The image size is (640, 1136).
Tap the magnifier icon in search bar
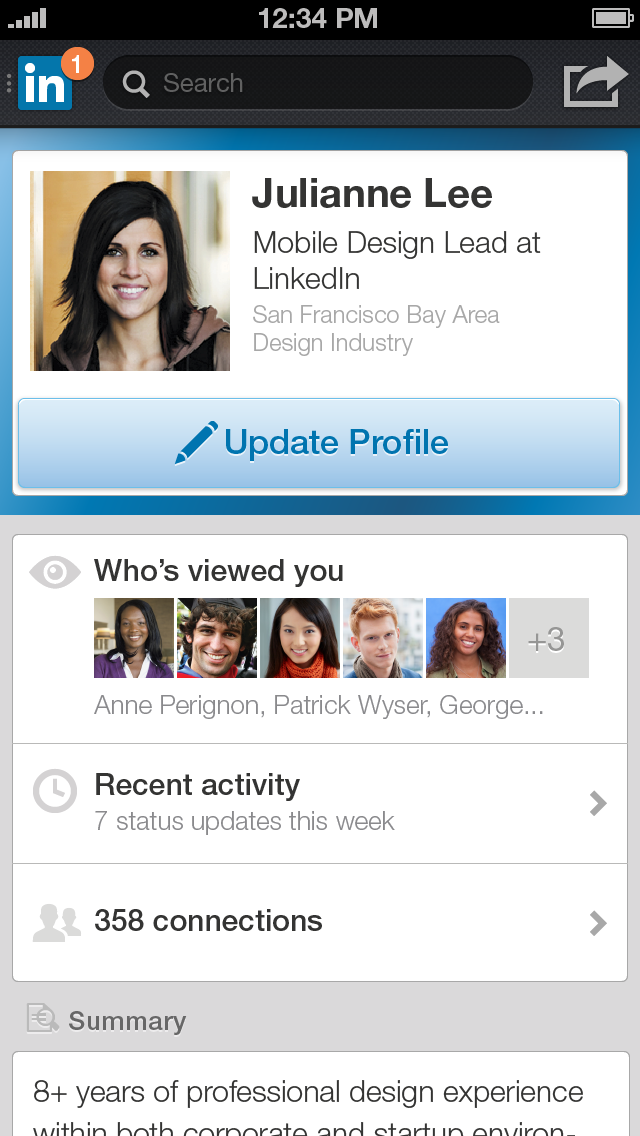click(x=136, y=84)
